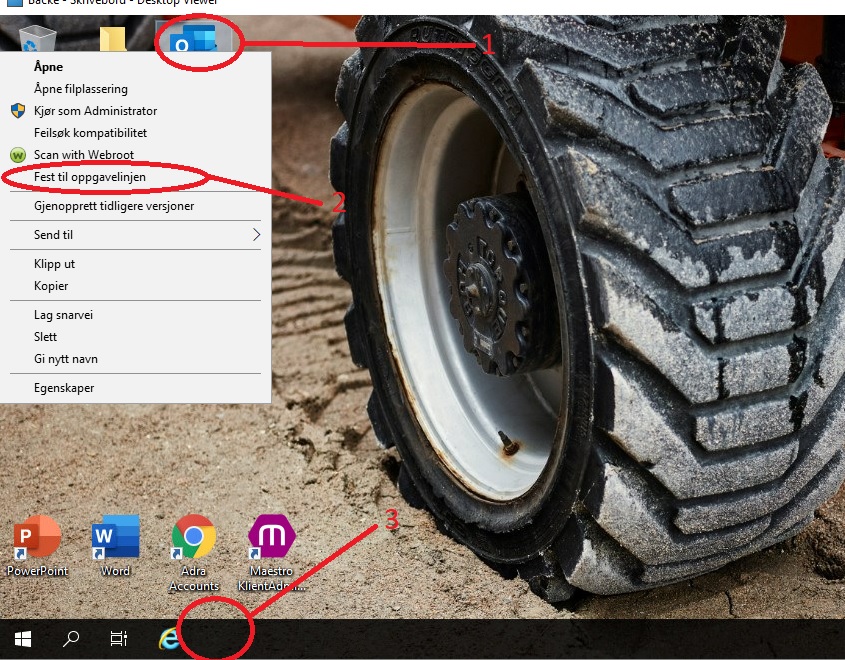Select Gi nytt navn

tap(135, 359)
